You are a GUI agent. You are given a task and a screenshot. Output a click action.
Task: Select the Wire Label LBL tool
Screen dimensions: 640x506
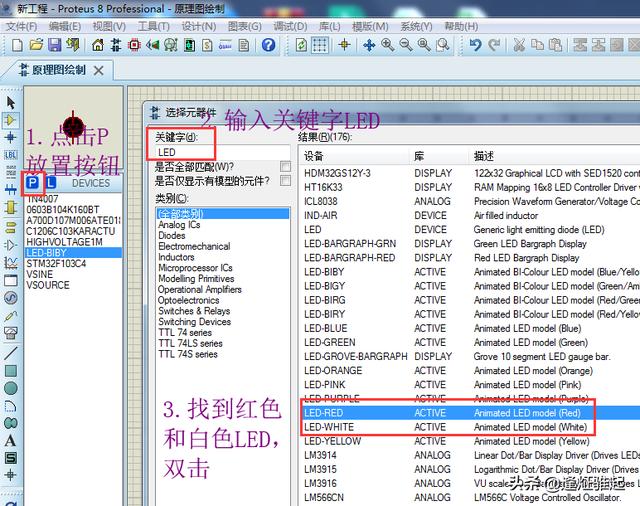point(11,155)
